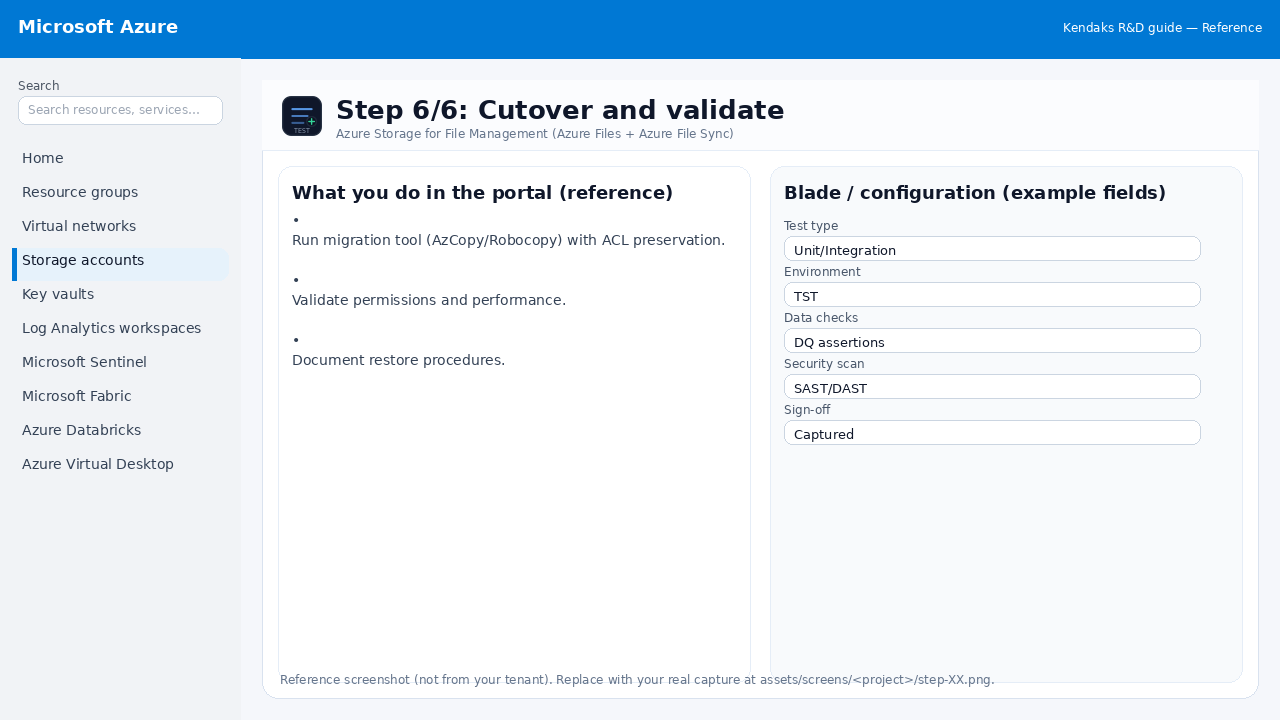The width and height of the screenshot is (1280, 720).
Task: Click the Environment field showing TST
Action: click(992, 294)
